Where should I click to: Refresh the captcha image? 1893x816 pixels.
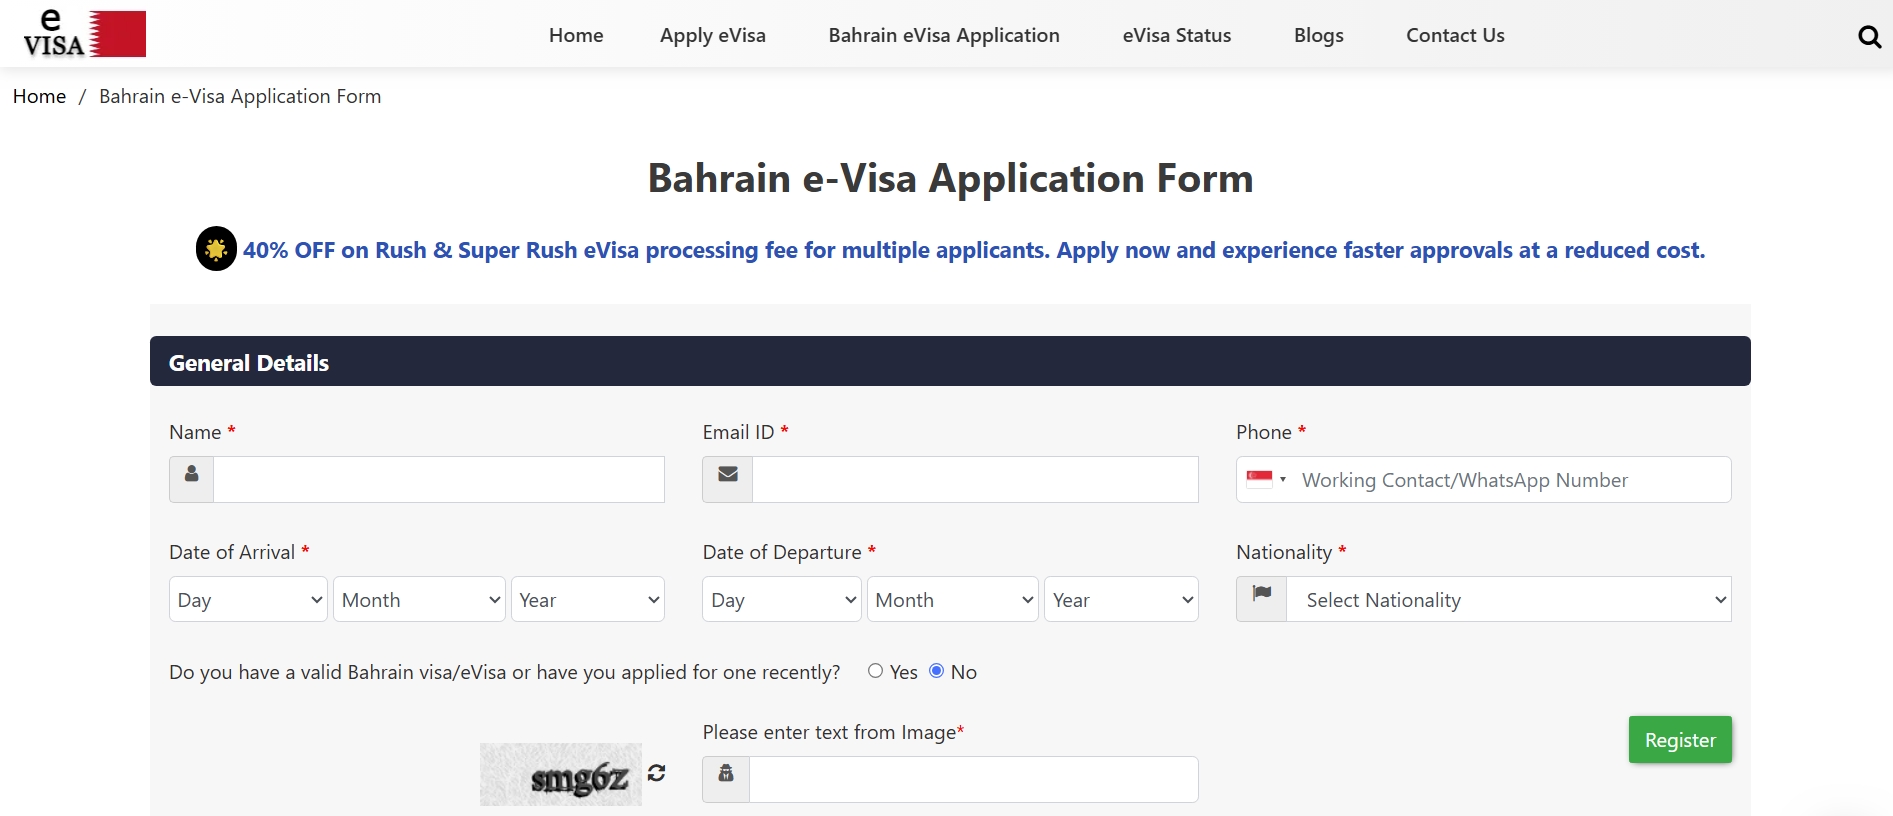click(x=657, y=773)
